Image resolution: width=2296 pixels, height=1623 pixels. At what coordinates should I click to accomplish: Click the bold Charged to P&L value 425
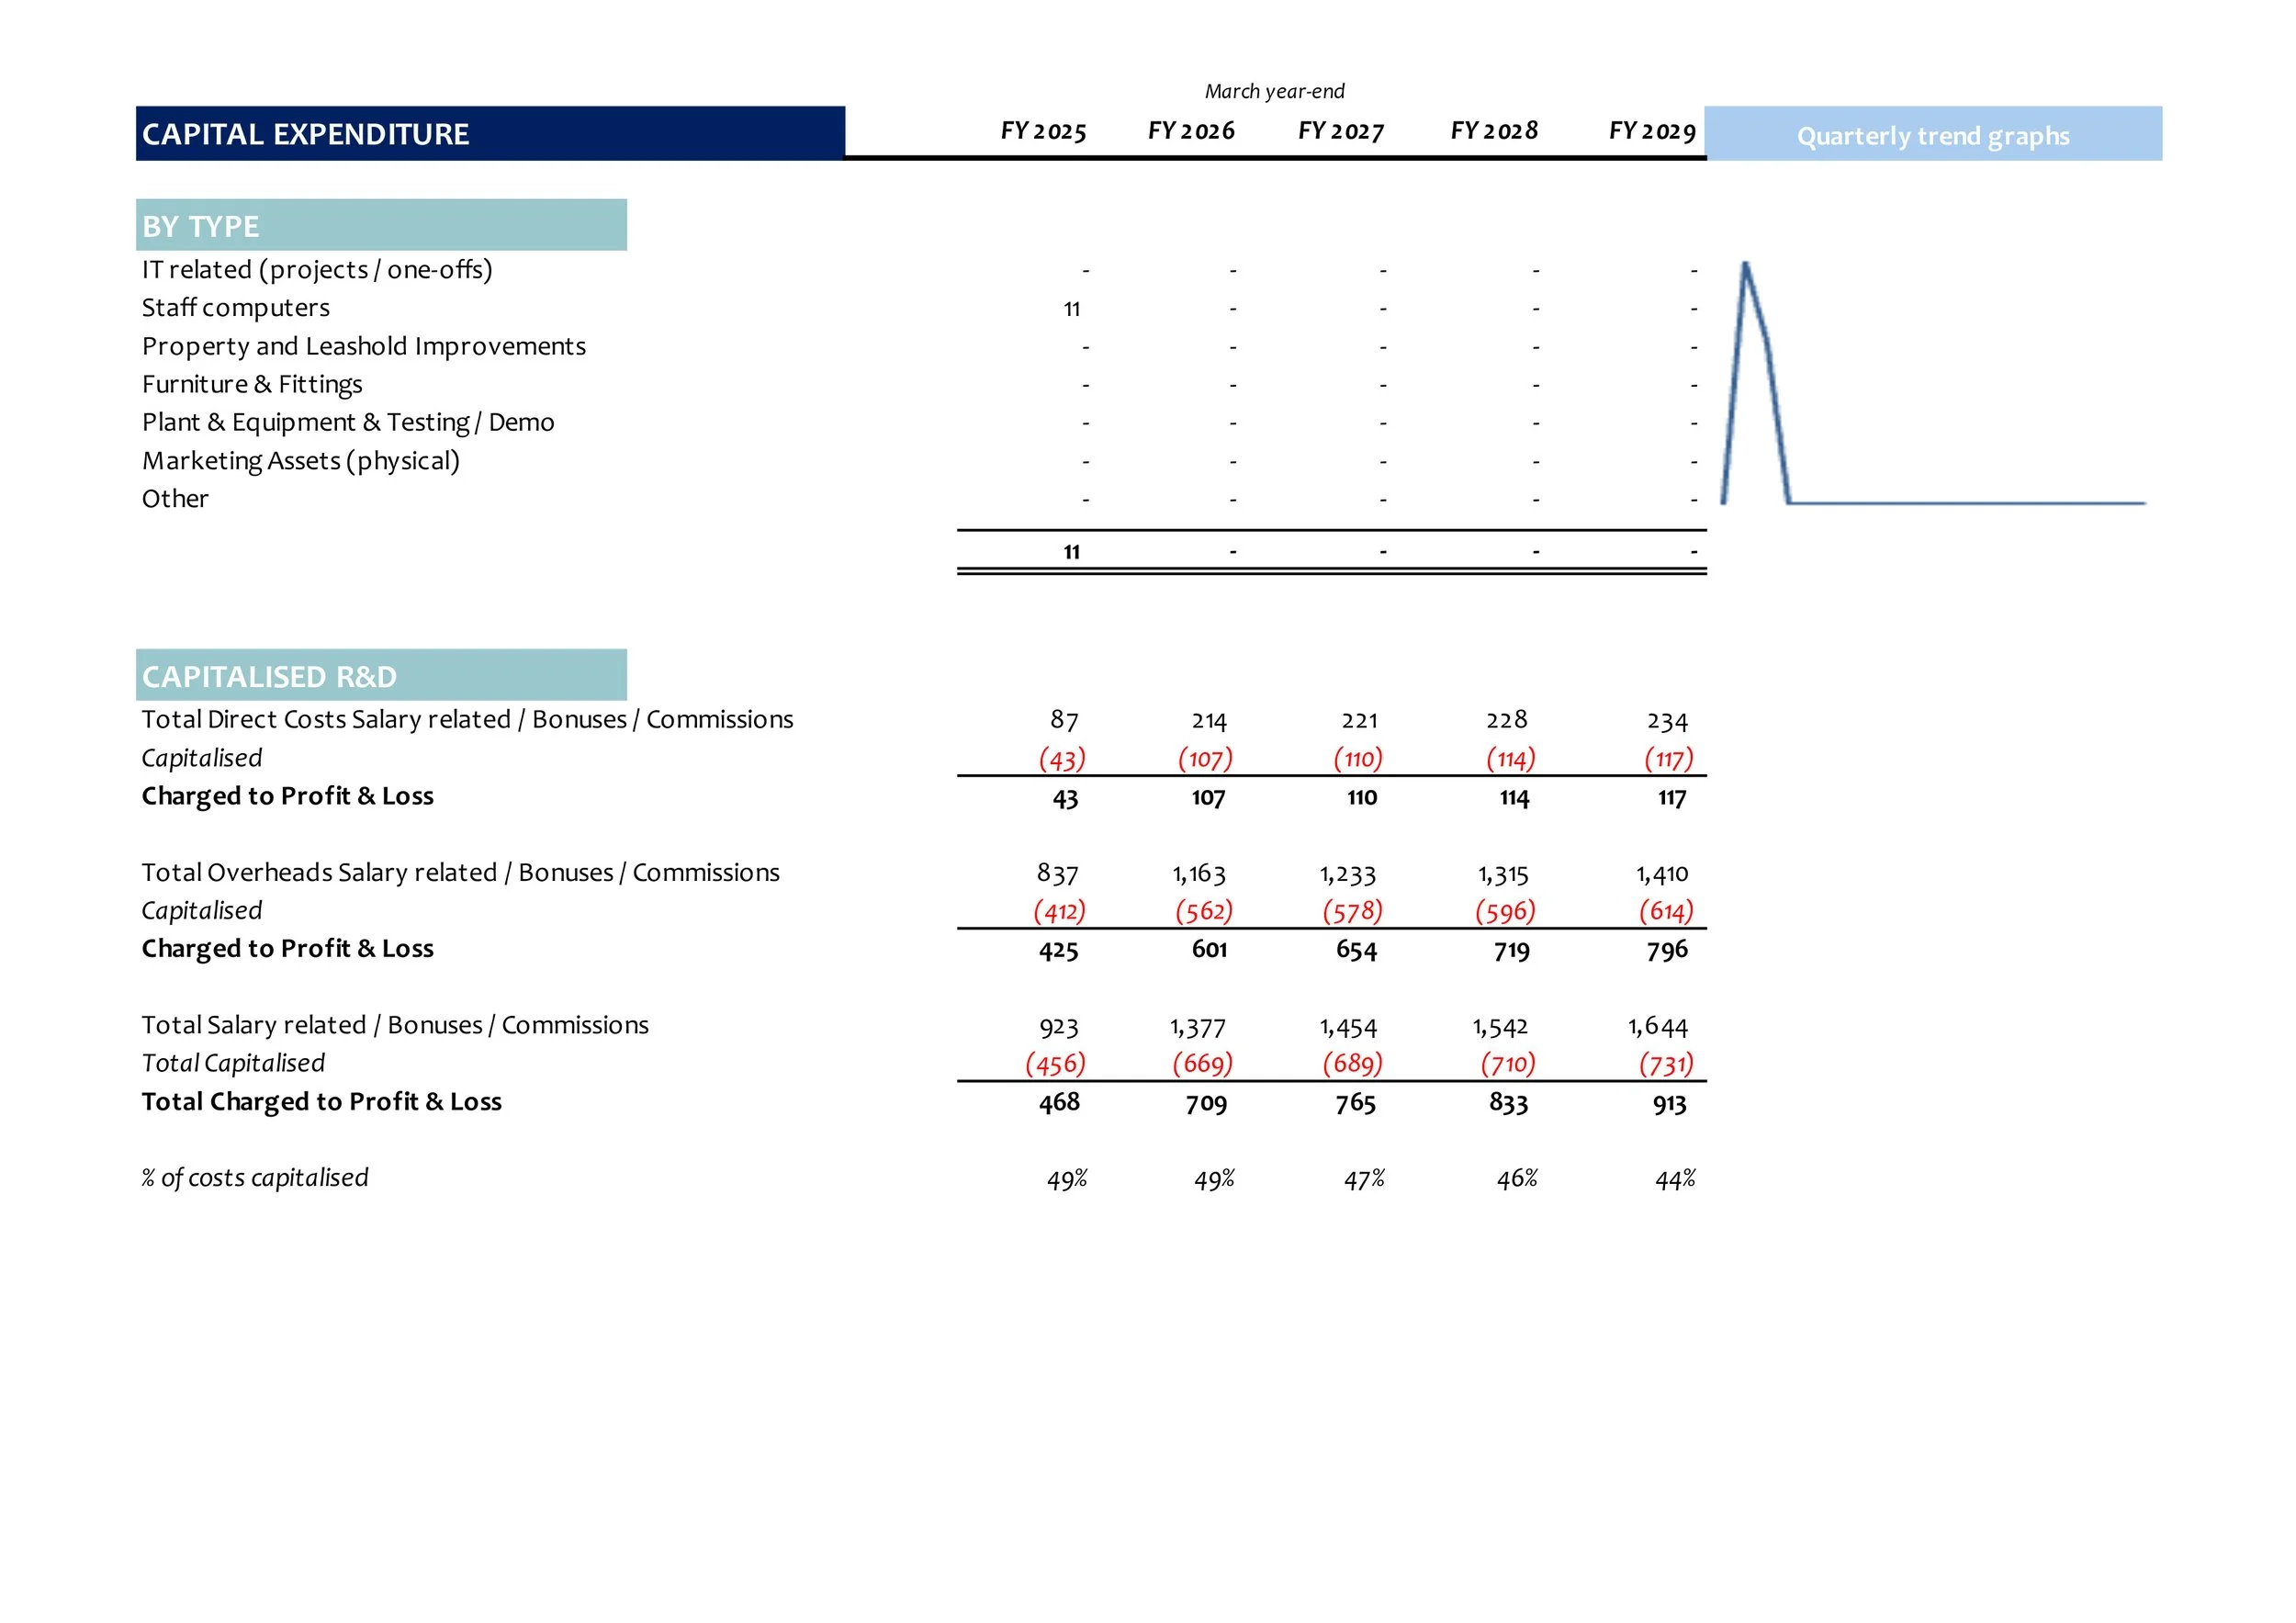1058,950
